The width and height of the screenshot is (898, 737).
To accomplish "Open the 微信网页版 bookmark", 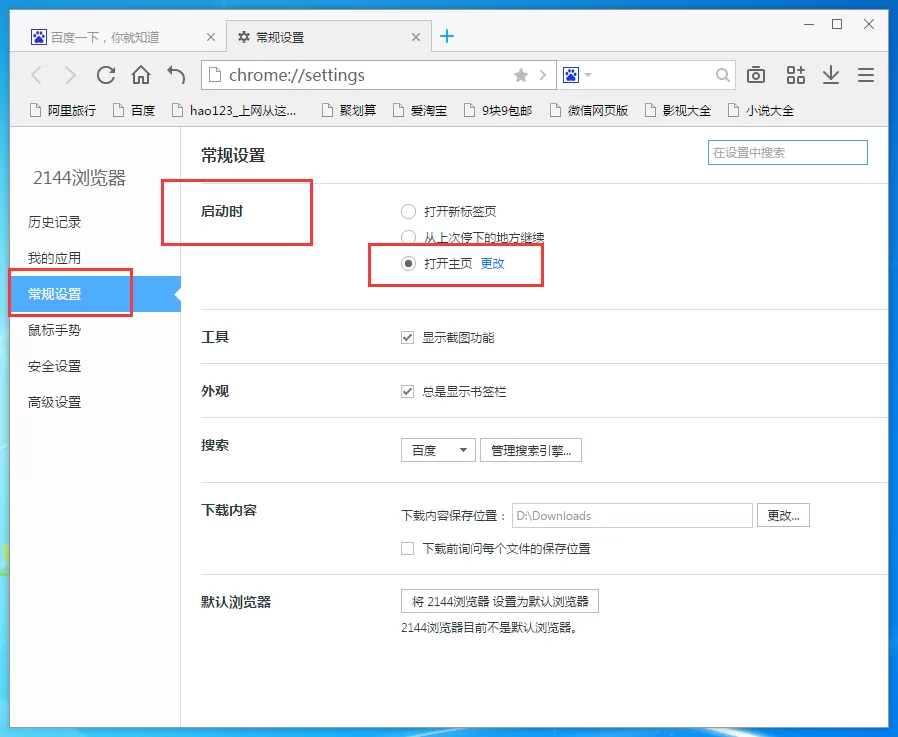I will click(x=589, y=110).
